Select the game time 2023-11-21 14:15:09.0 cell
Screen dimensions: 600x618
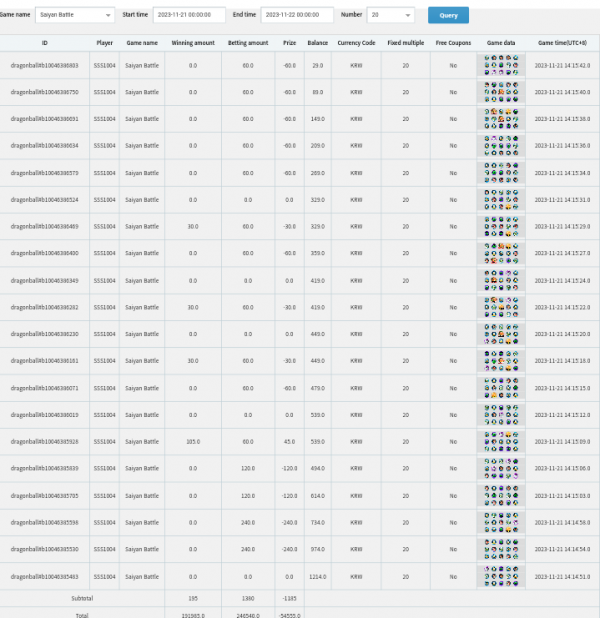(x=562, y=442)
